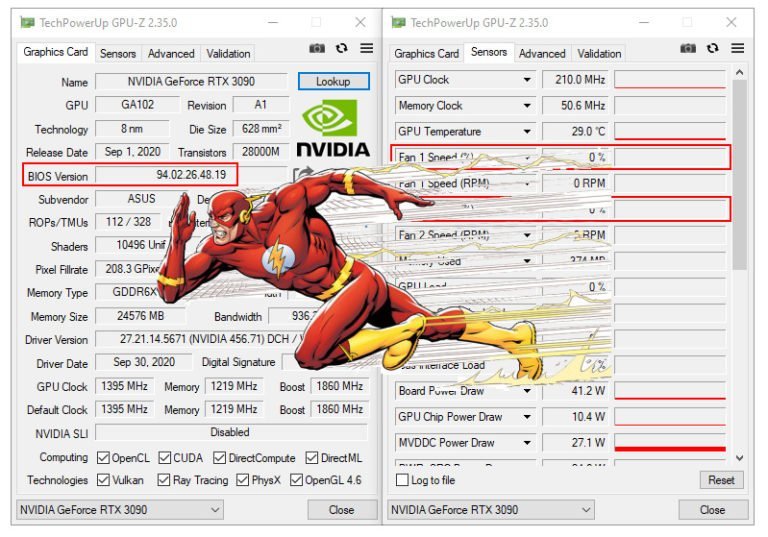Toggle the OpenCL checkbox
This screenshot has height=537, width=768.
(103, 458)
